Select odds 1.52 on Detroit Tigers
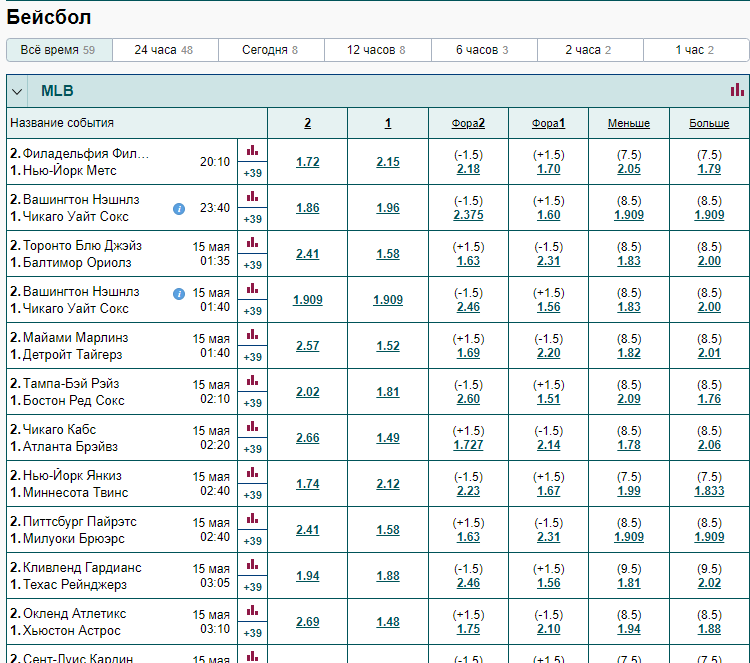This screenshot has width=750, height=663. tap(388, 346)
